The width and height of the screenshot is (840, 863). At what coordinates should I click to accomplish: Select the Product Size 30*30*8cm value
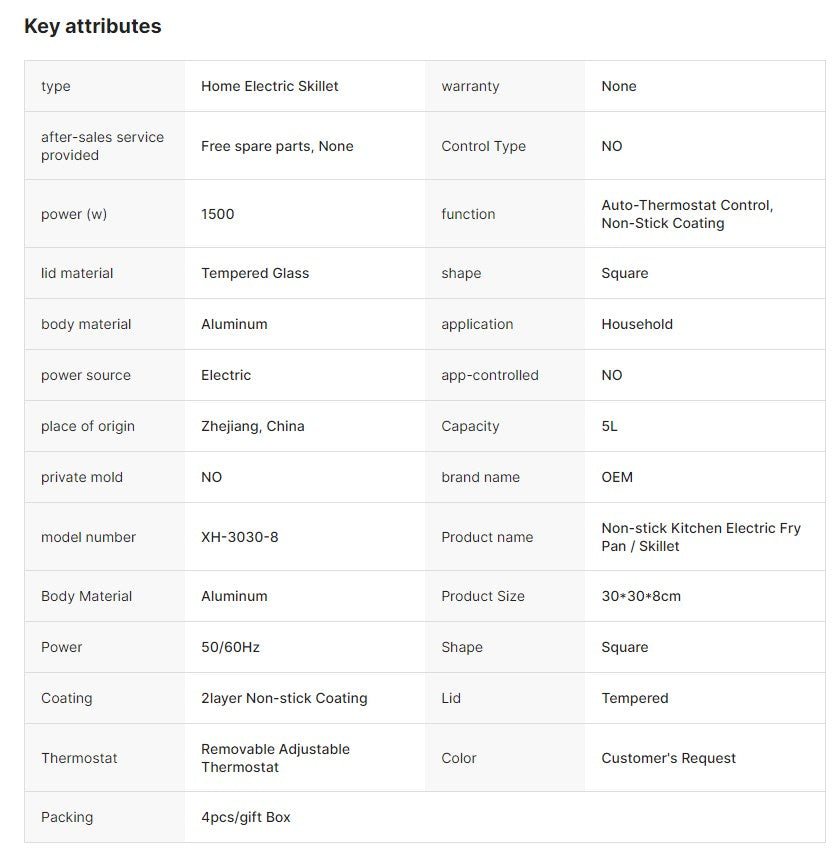[x=641, y=596]
